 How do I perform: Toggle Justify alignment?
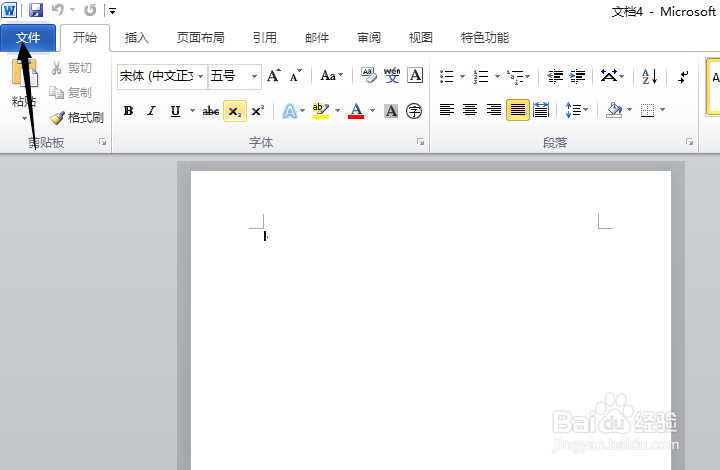point(518,110)
